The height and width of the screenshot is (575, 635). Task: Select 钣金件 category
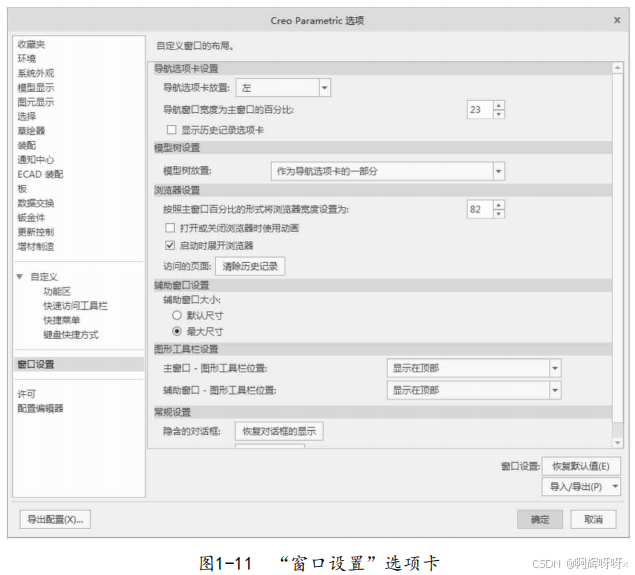click(x=31, y=217)
